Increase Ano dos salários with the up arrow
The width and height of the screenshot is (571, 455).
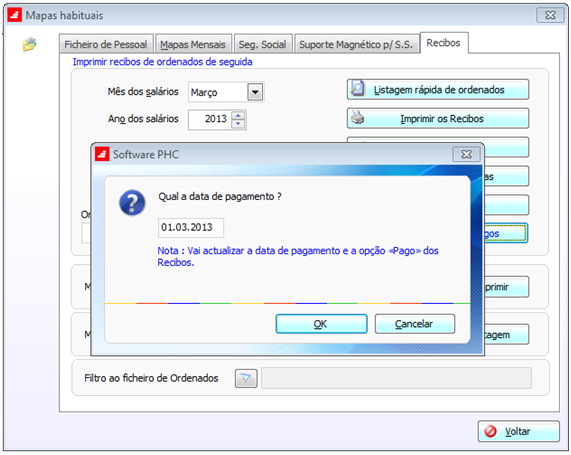click(238, 115)
